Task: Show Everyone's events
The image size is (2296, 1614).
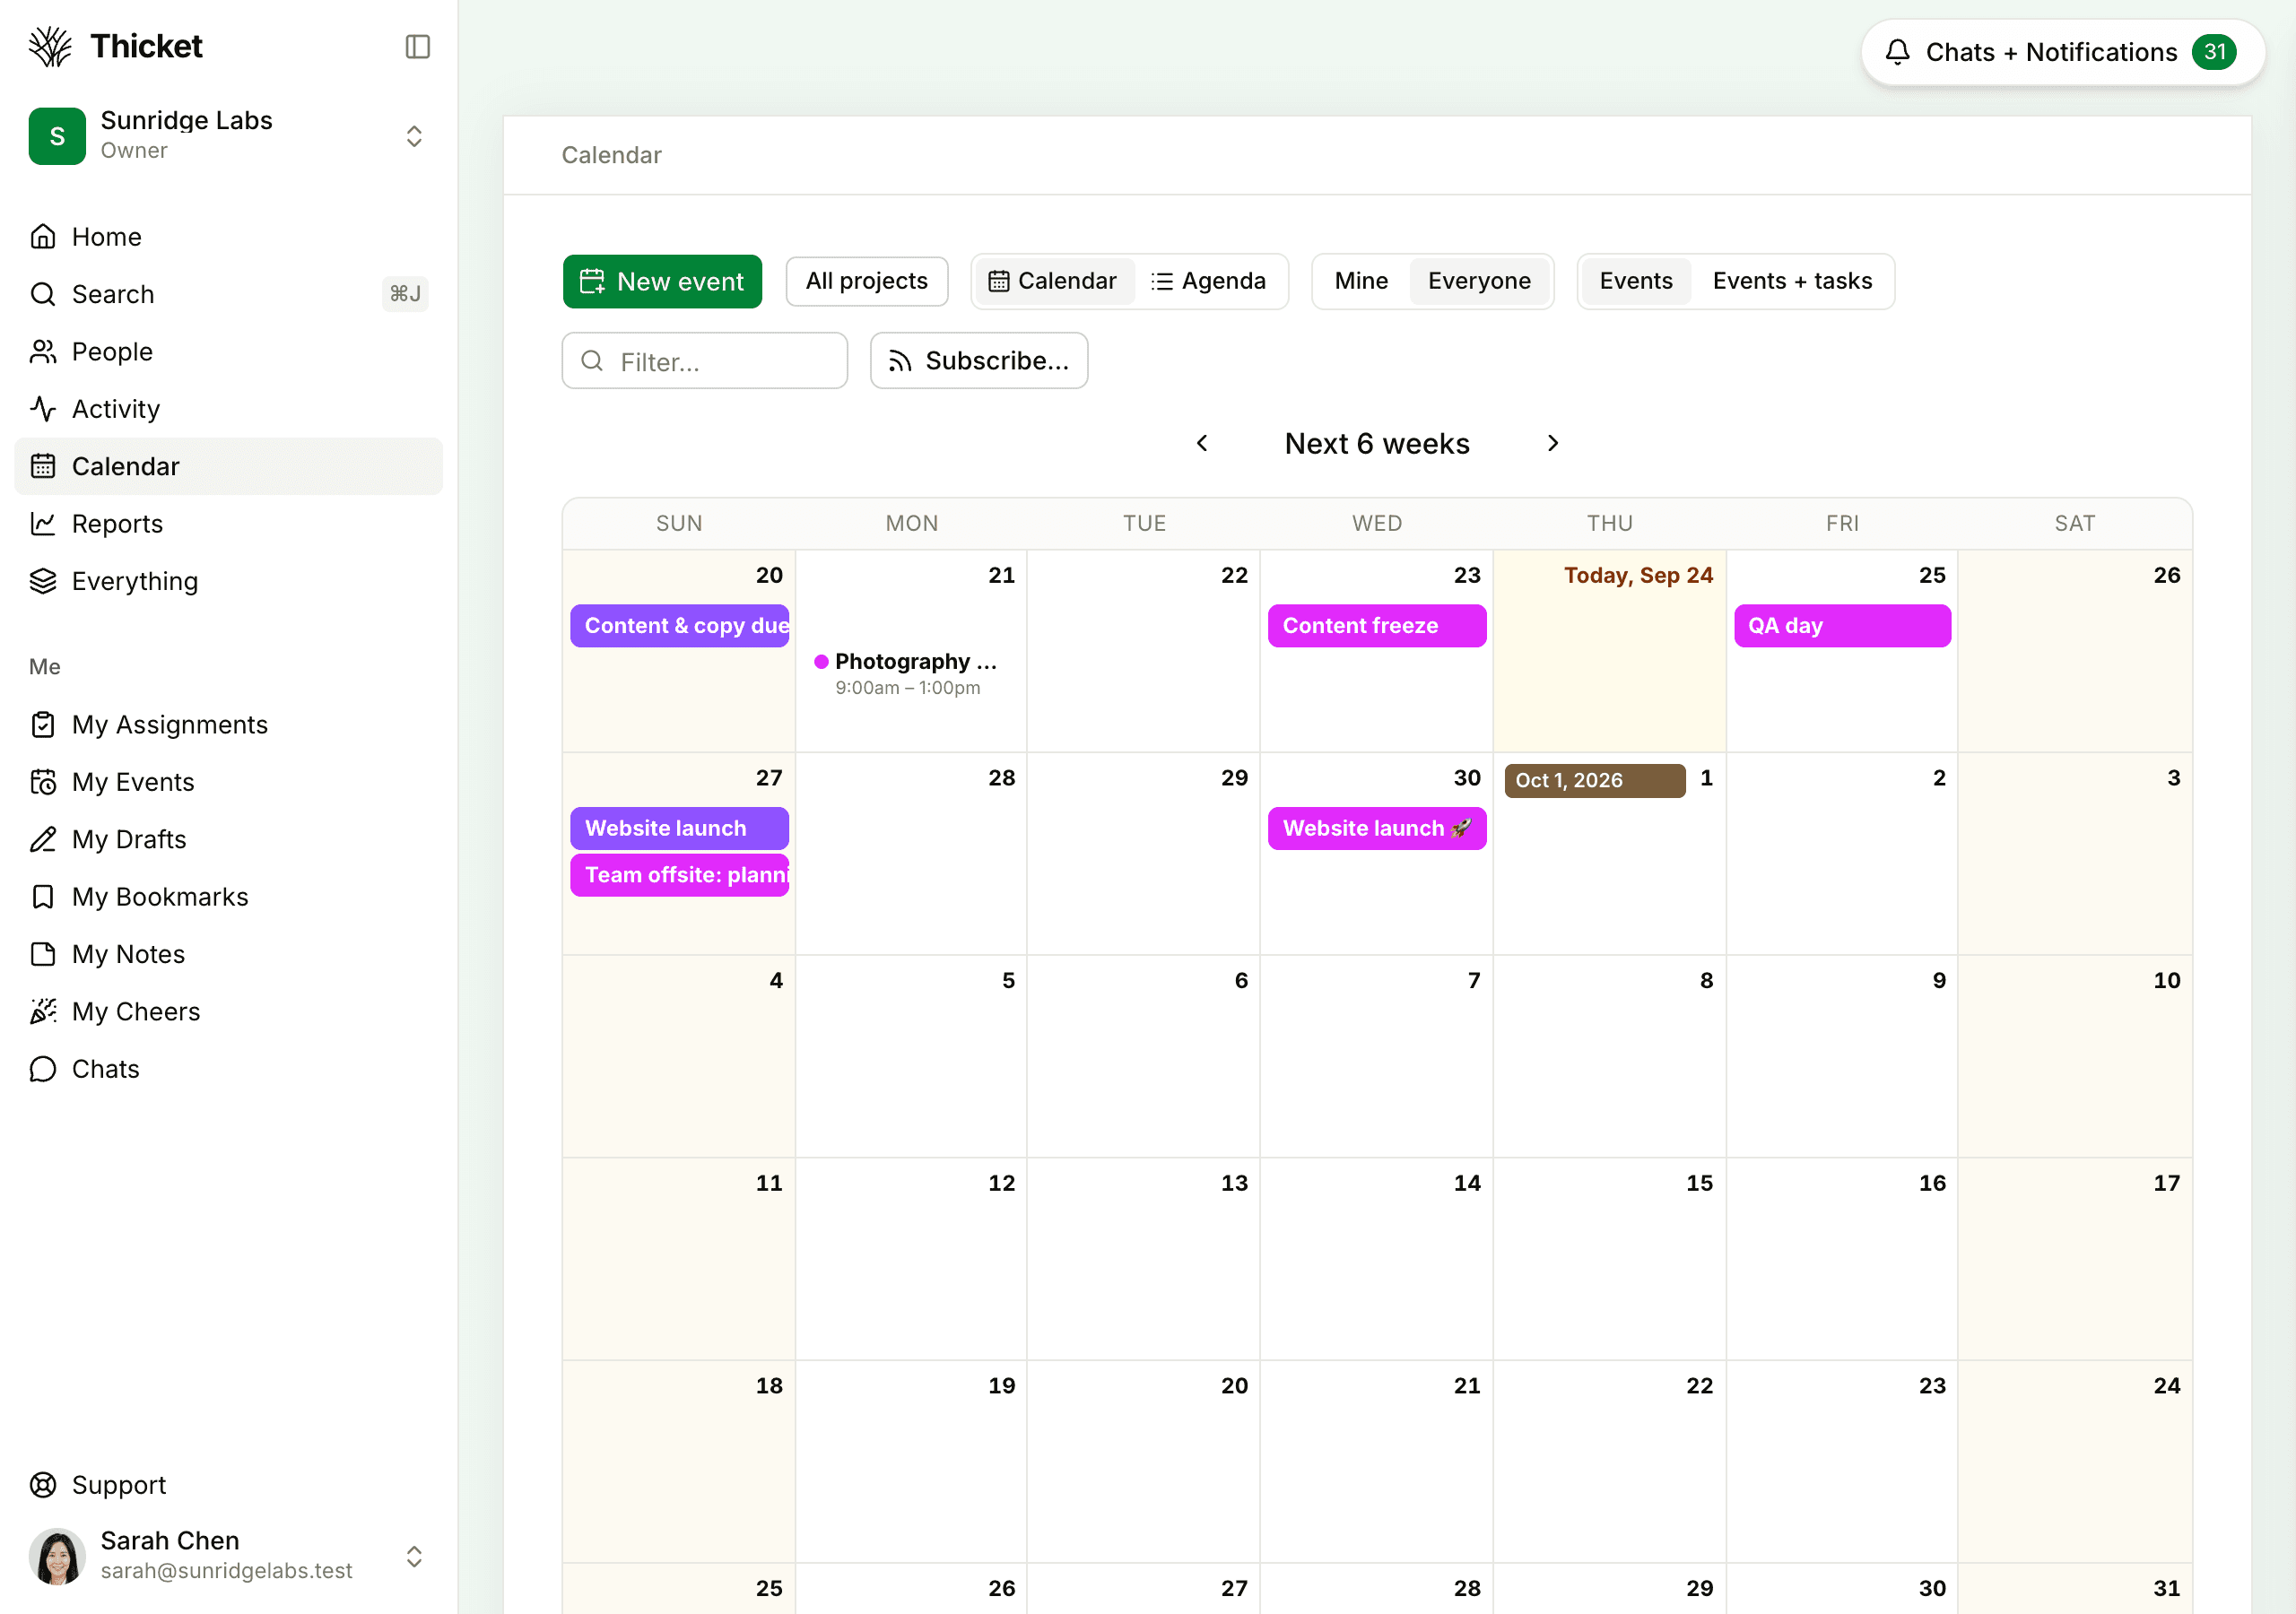Action: click(1479, 282)
